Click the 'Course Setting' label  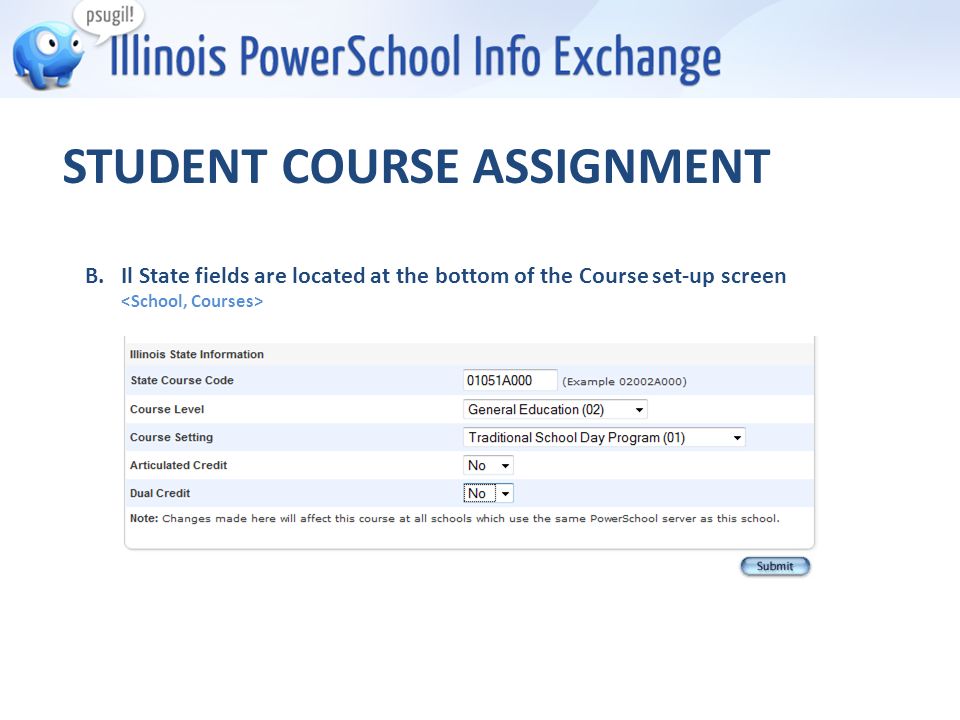[x=171, y=437]
